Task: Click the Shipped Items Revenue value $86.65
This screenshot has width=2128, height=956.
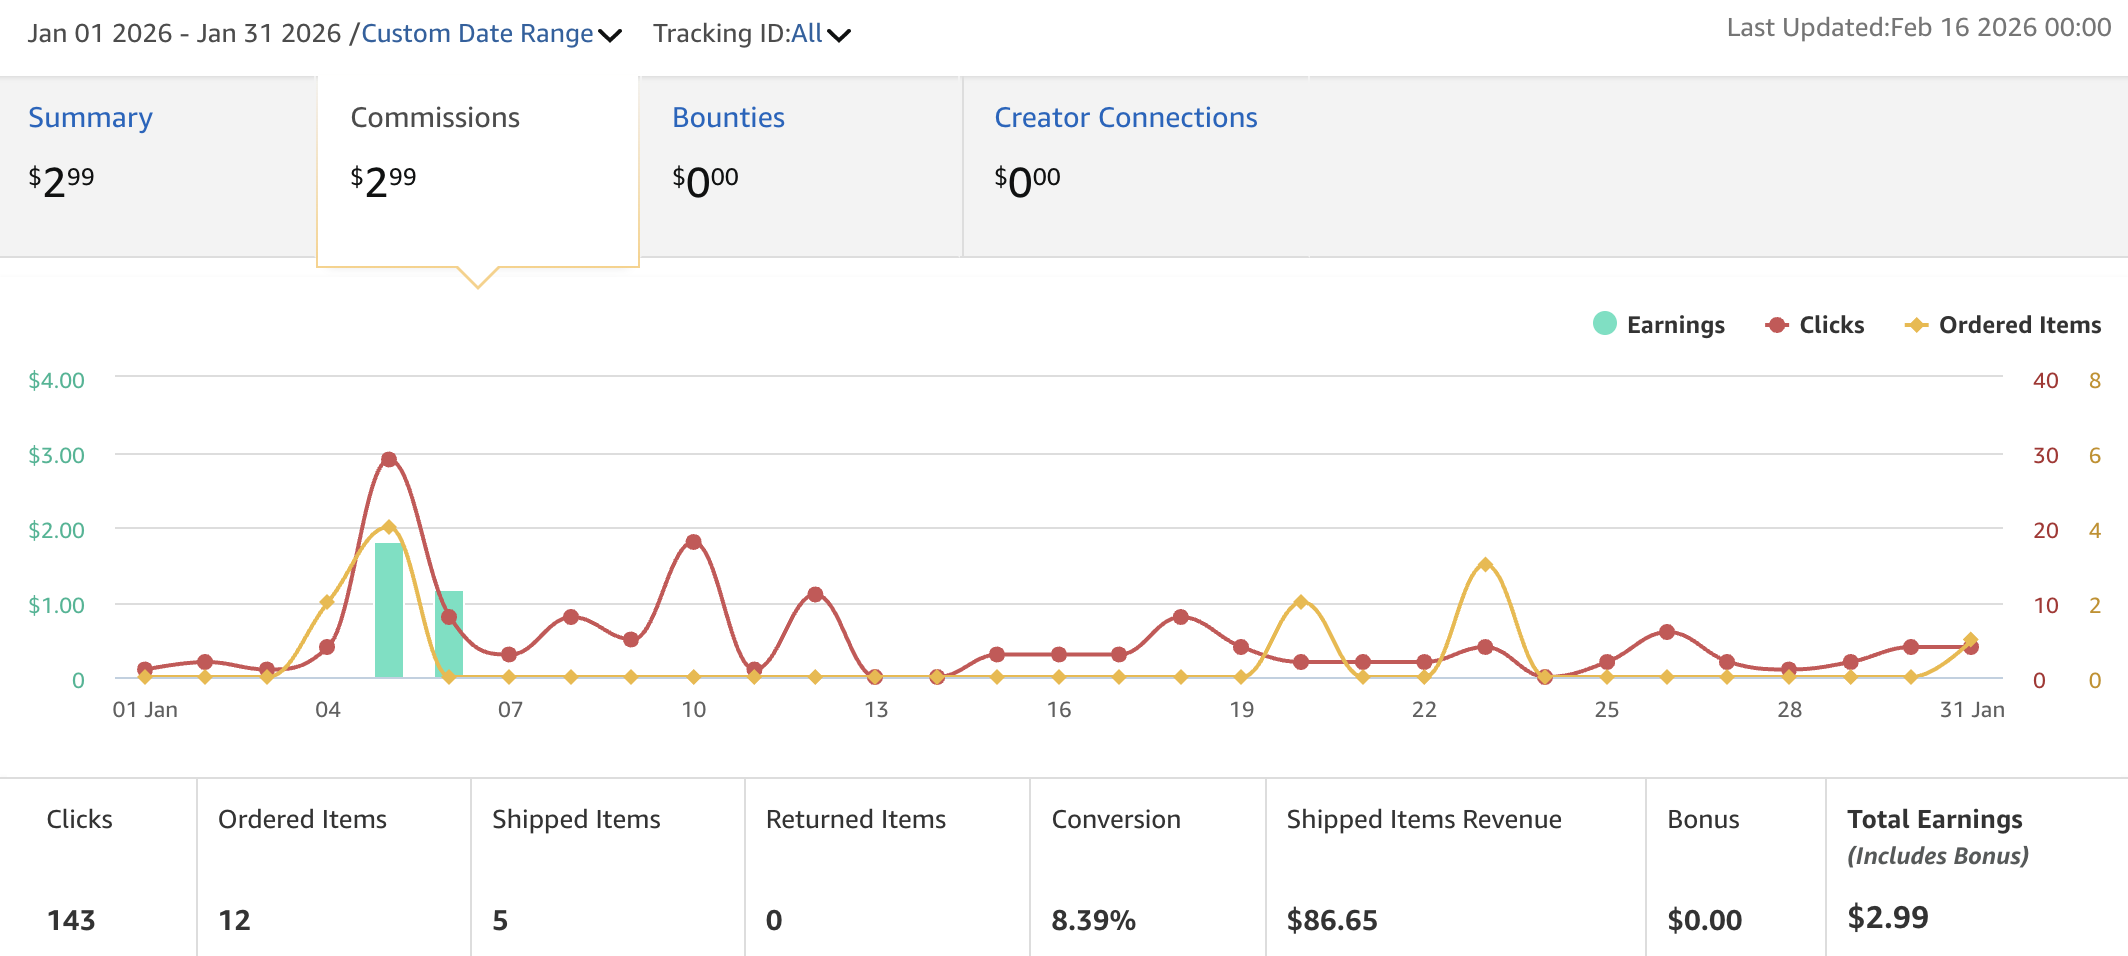Action: point(1332,919)
